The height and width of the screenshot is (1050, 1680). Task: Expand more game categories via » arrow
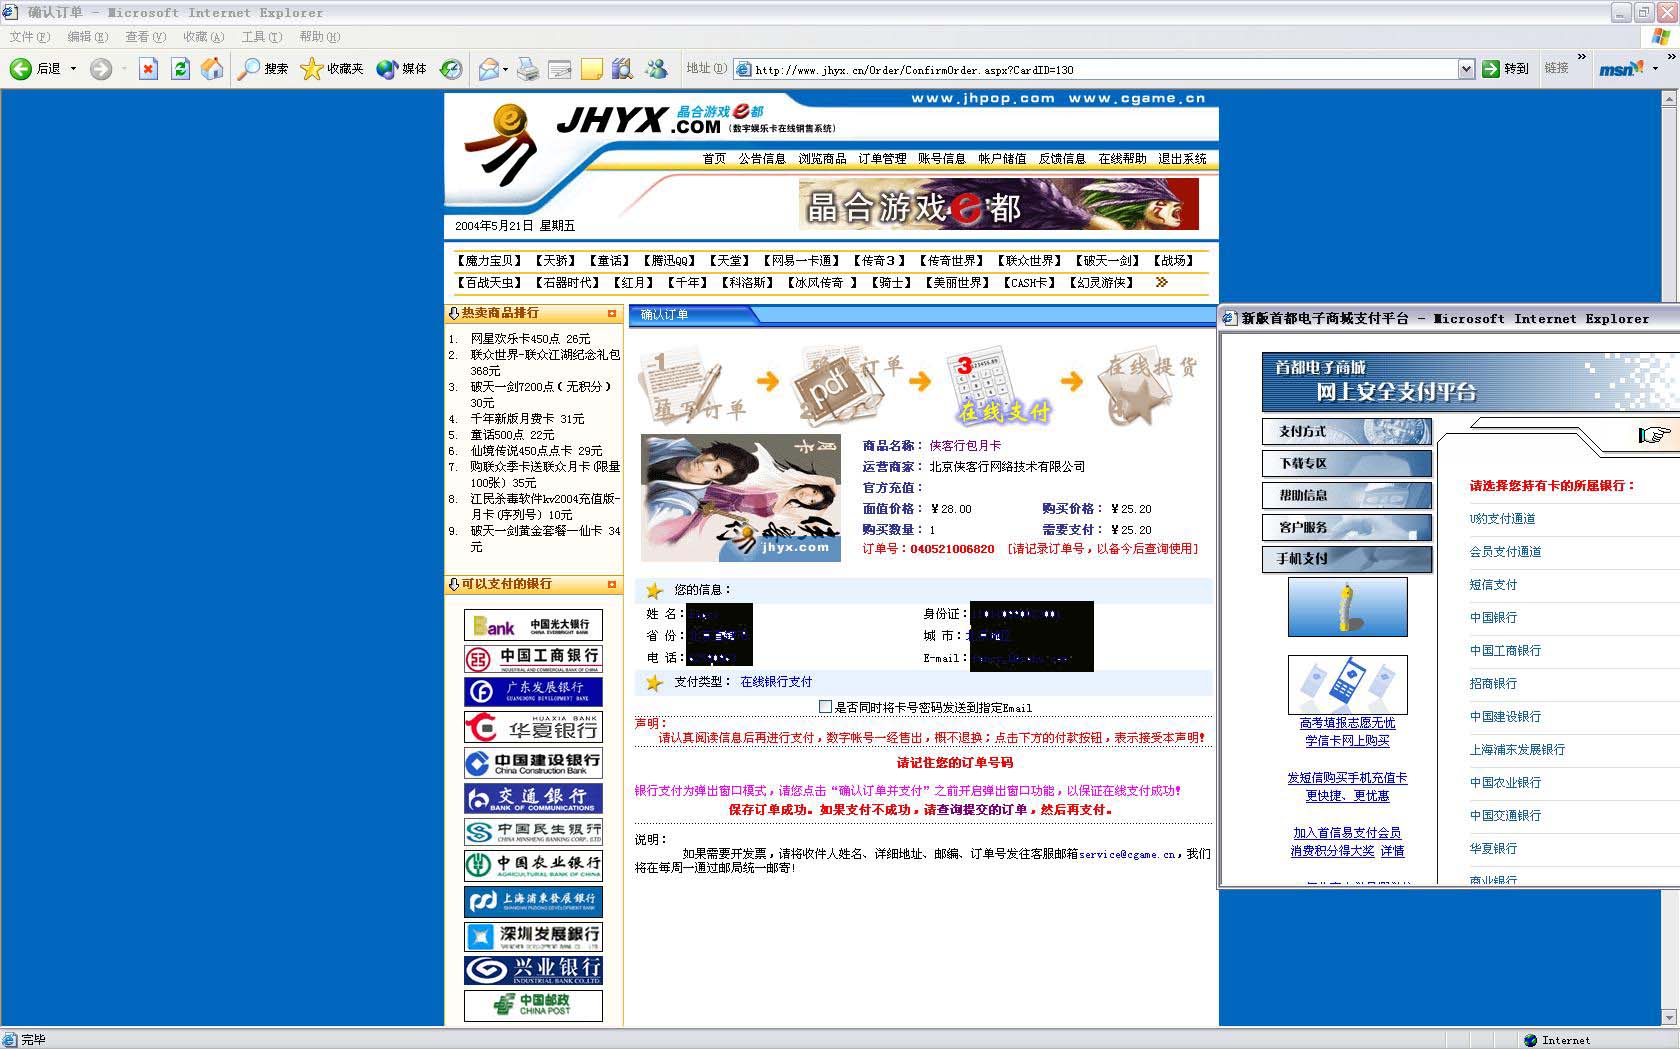(x=1161, y=282)
